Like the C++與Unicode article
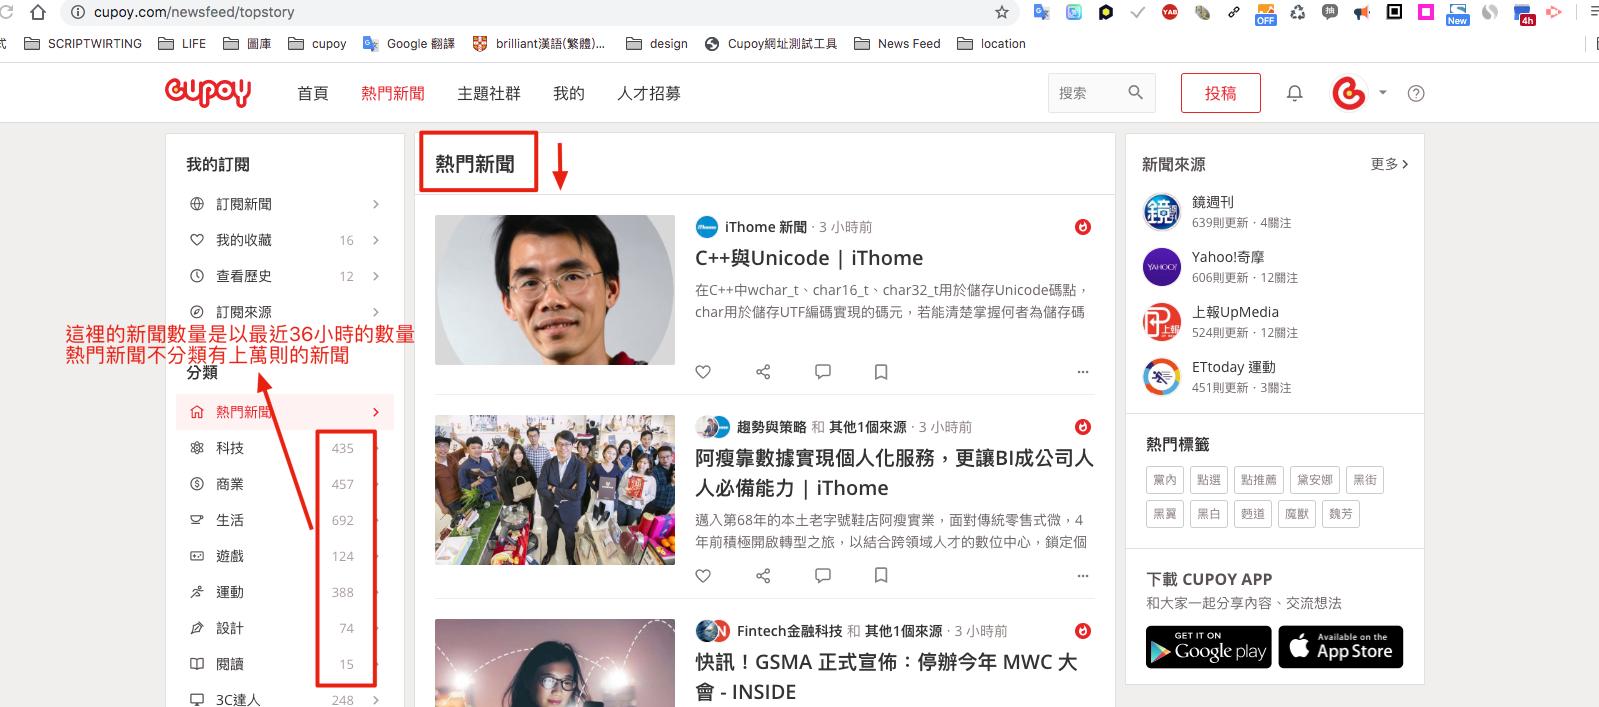Viewport: 1599px width, 707px height. [703, 372]
